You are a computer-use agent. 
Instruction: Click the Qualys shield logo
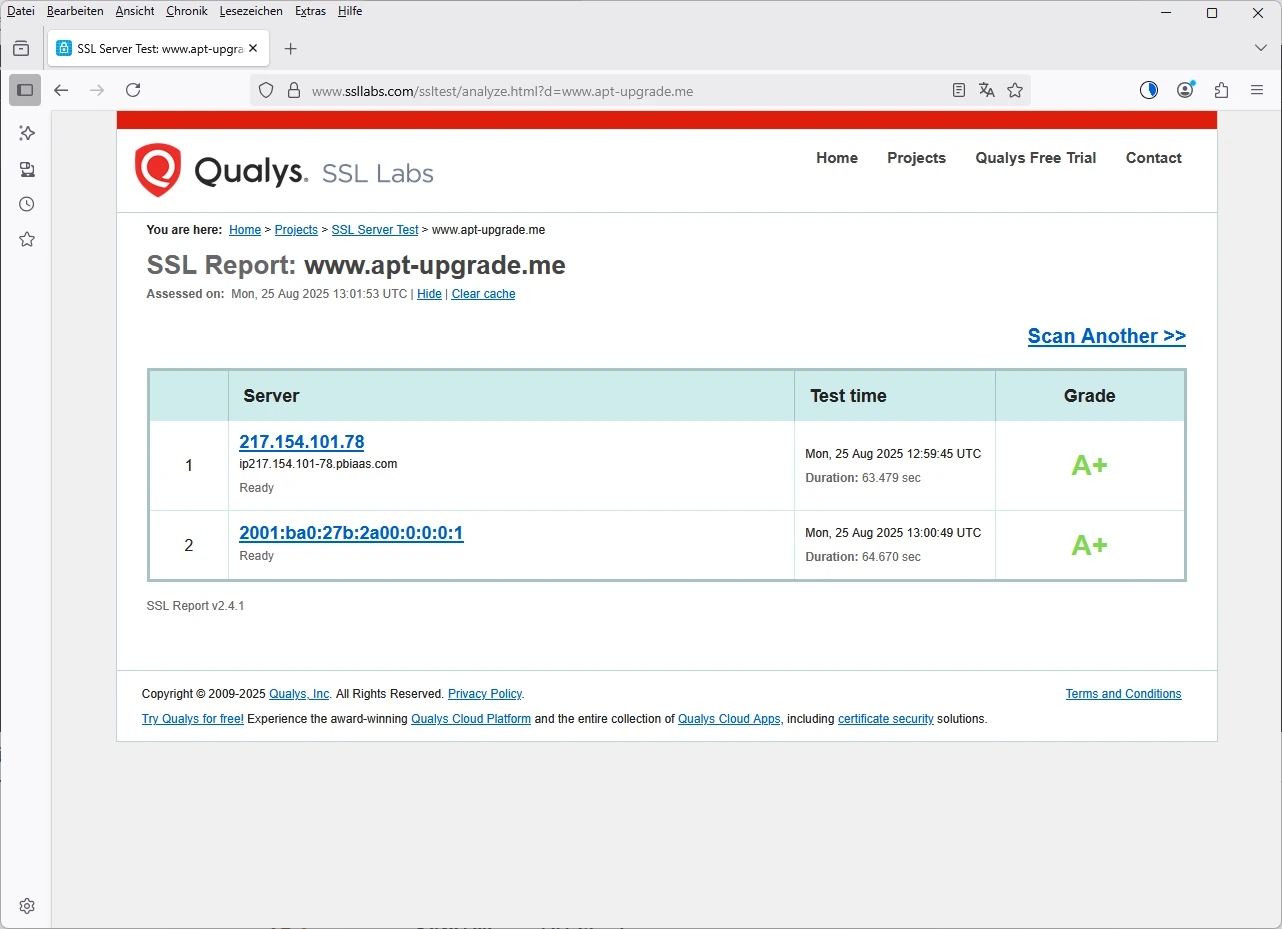(x=158, y=170)
